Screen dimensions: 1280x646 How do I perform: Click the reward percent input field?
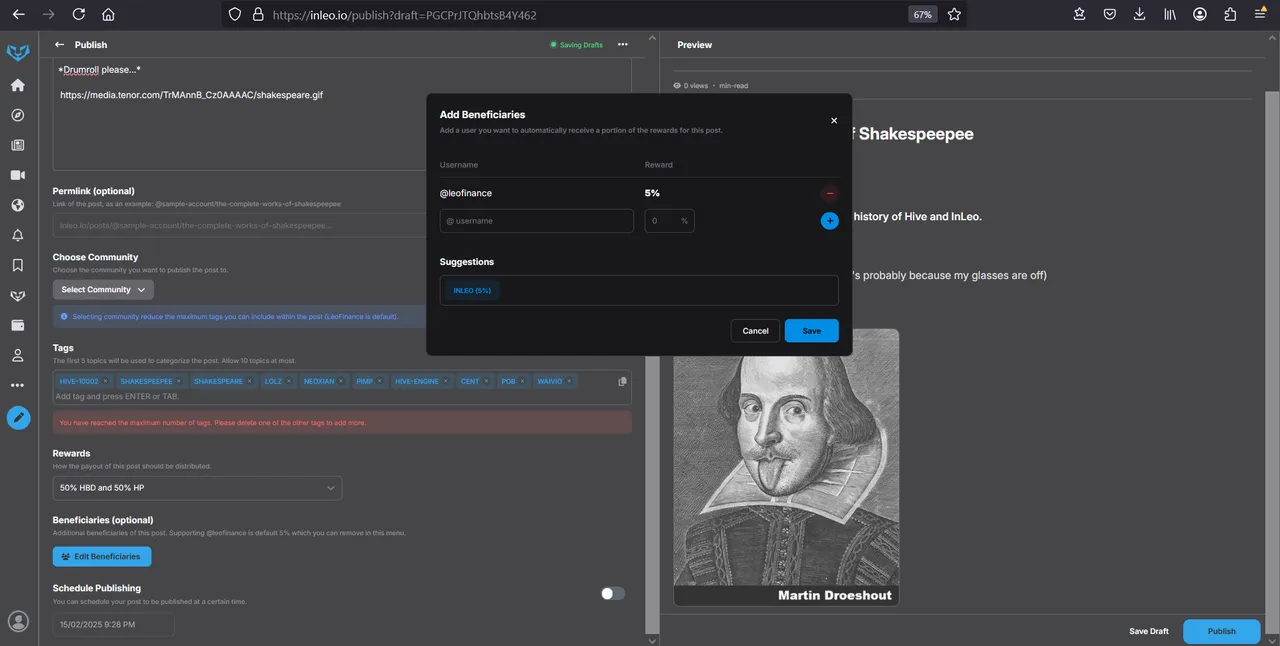pos(669,221)
